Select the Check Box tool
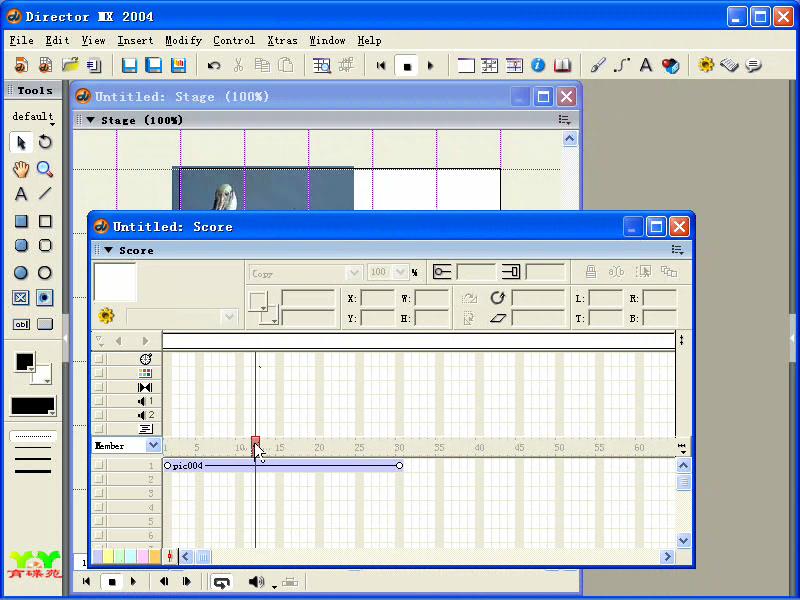800x600 pixels. point(21,297)
